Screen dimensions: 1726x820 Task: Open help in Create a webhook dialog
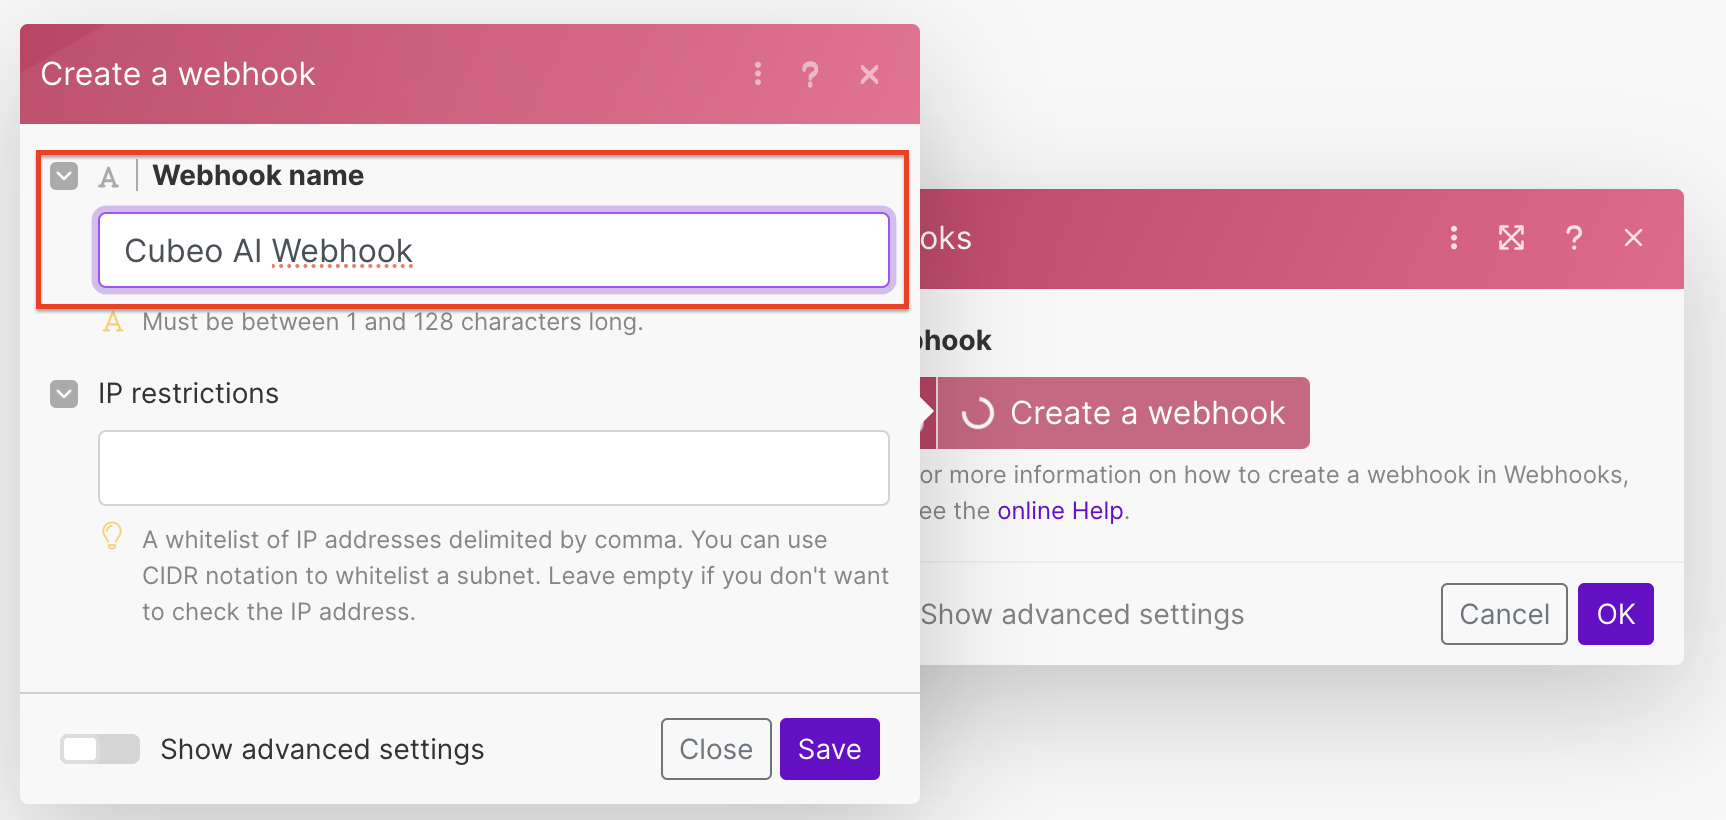[x=810, y=74]
